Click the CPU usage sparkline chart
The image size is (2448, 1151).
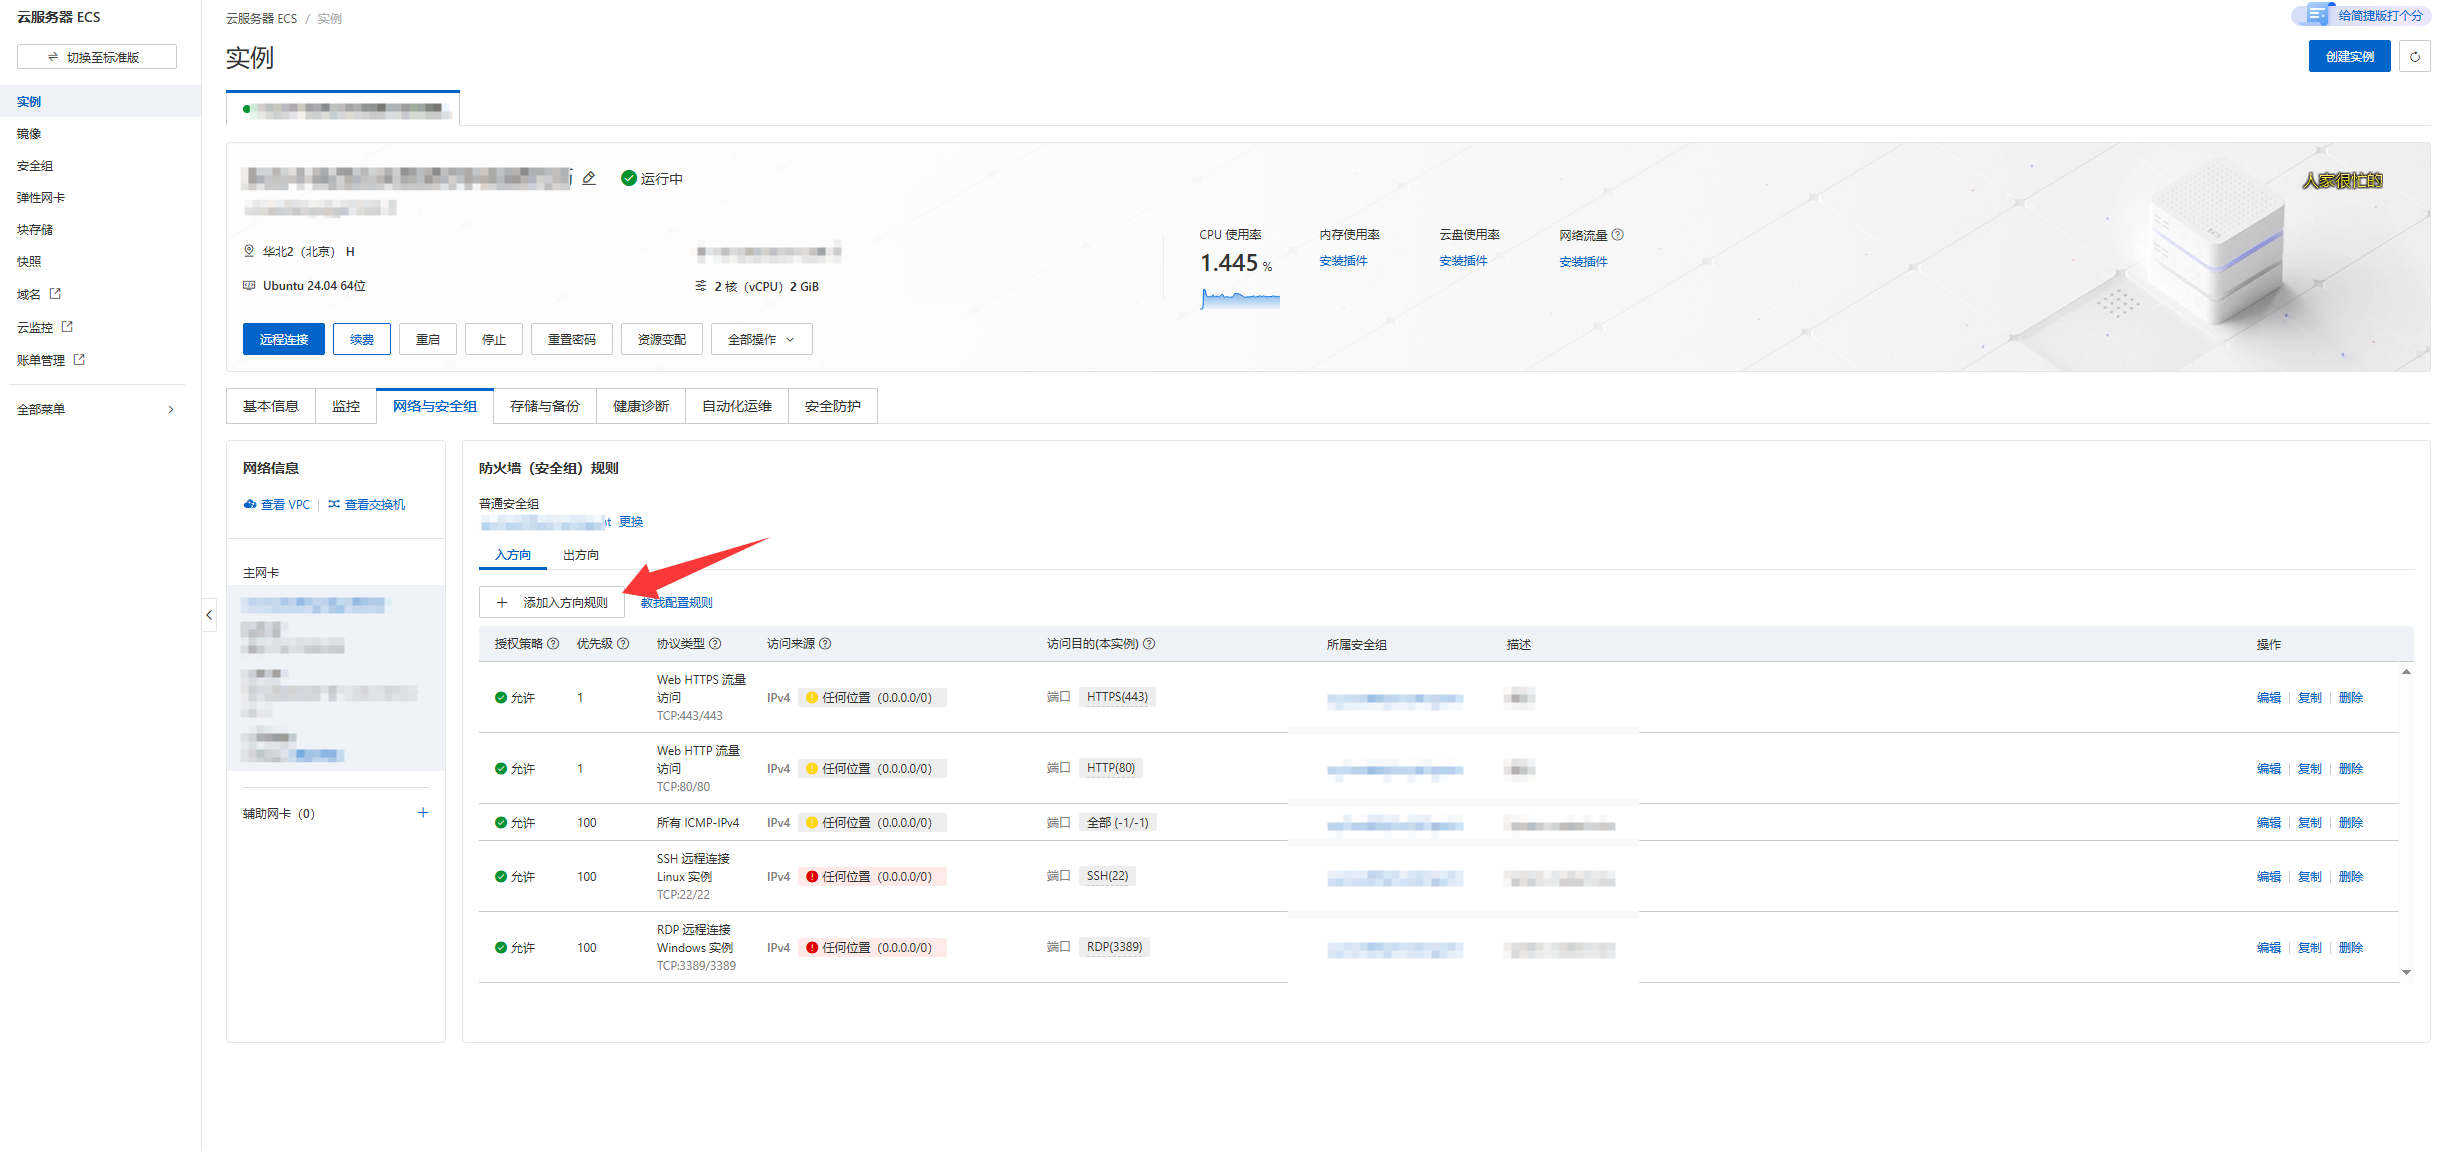pos(1240,298)
